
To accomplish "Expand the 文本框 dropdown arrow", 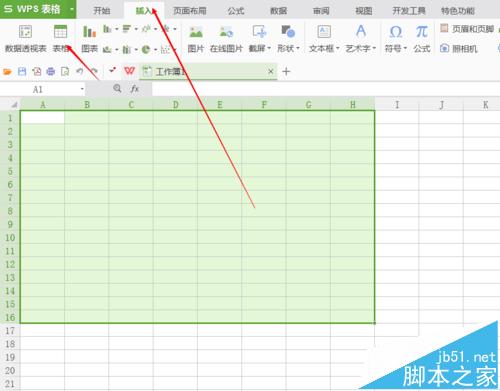I will point(338,48).
